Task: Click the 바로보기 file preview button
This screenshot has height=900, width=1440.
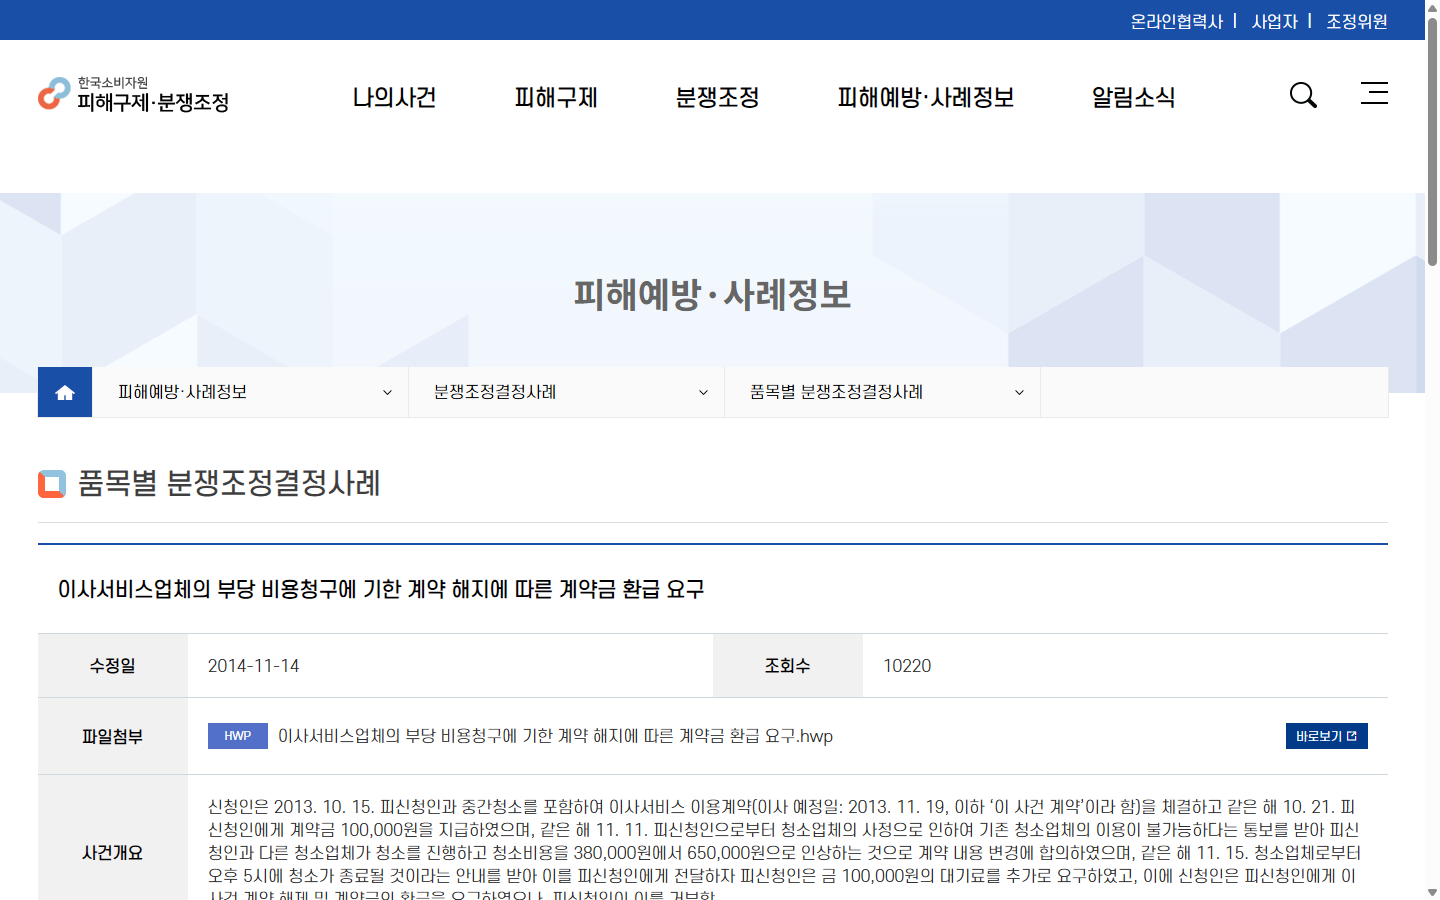Action: 1327,736
